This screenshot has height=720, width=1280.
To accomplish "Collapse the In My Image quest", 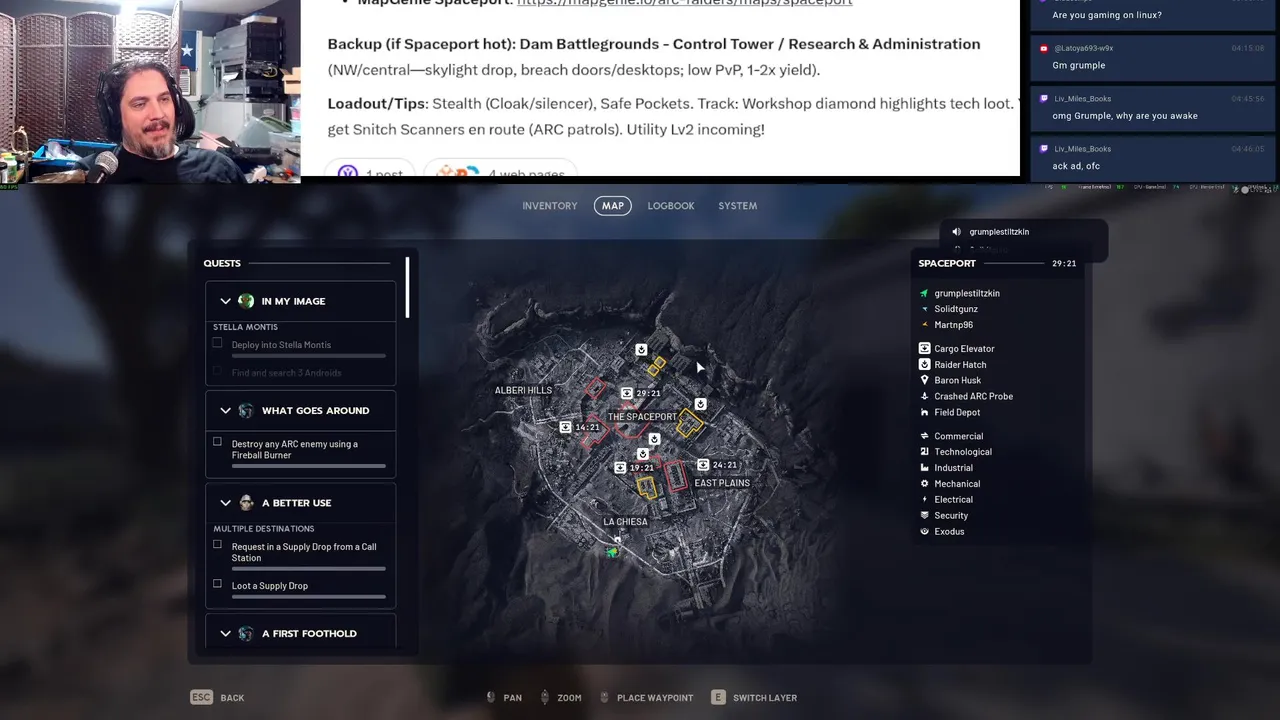I will point(225,301).
